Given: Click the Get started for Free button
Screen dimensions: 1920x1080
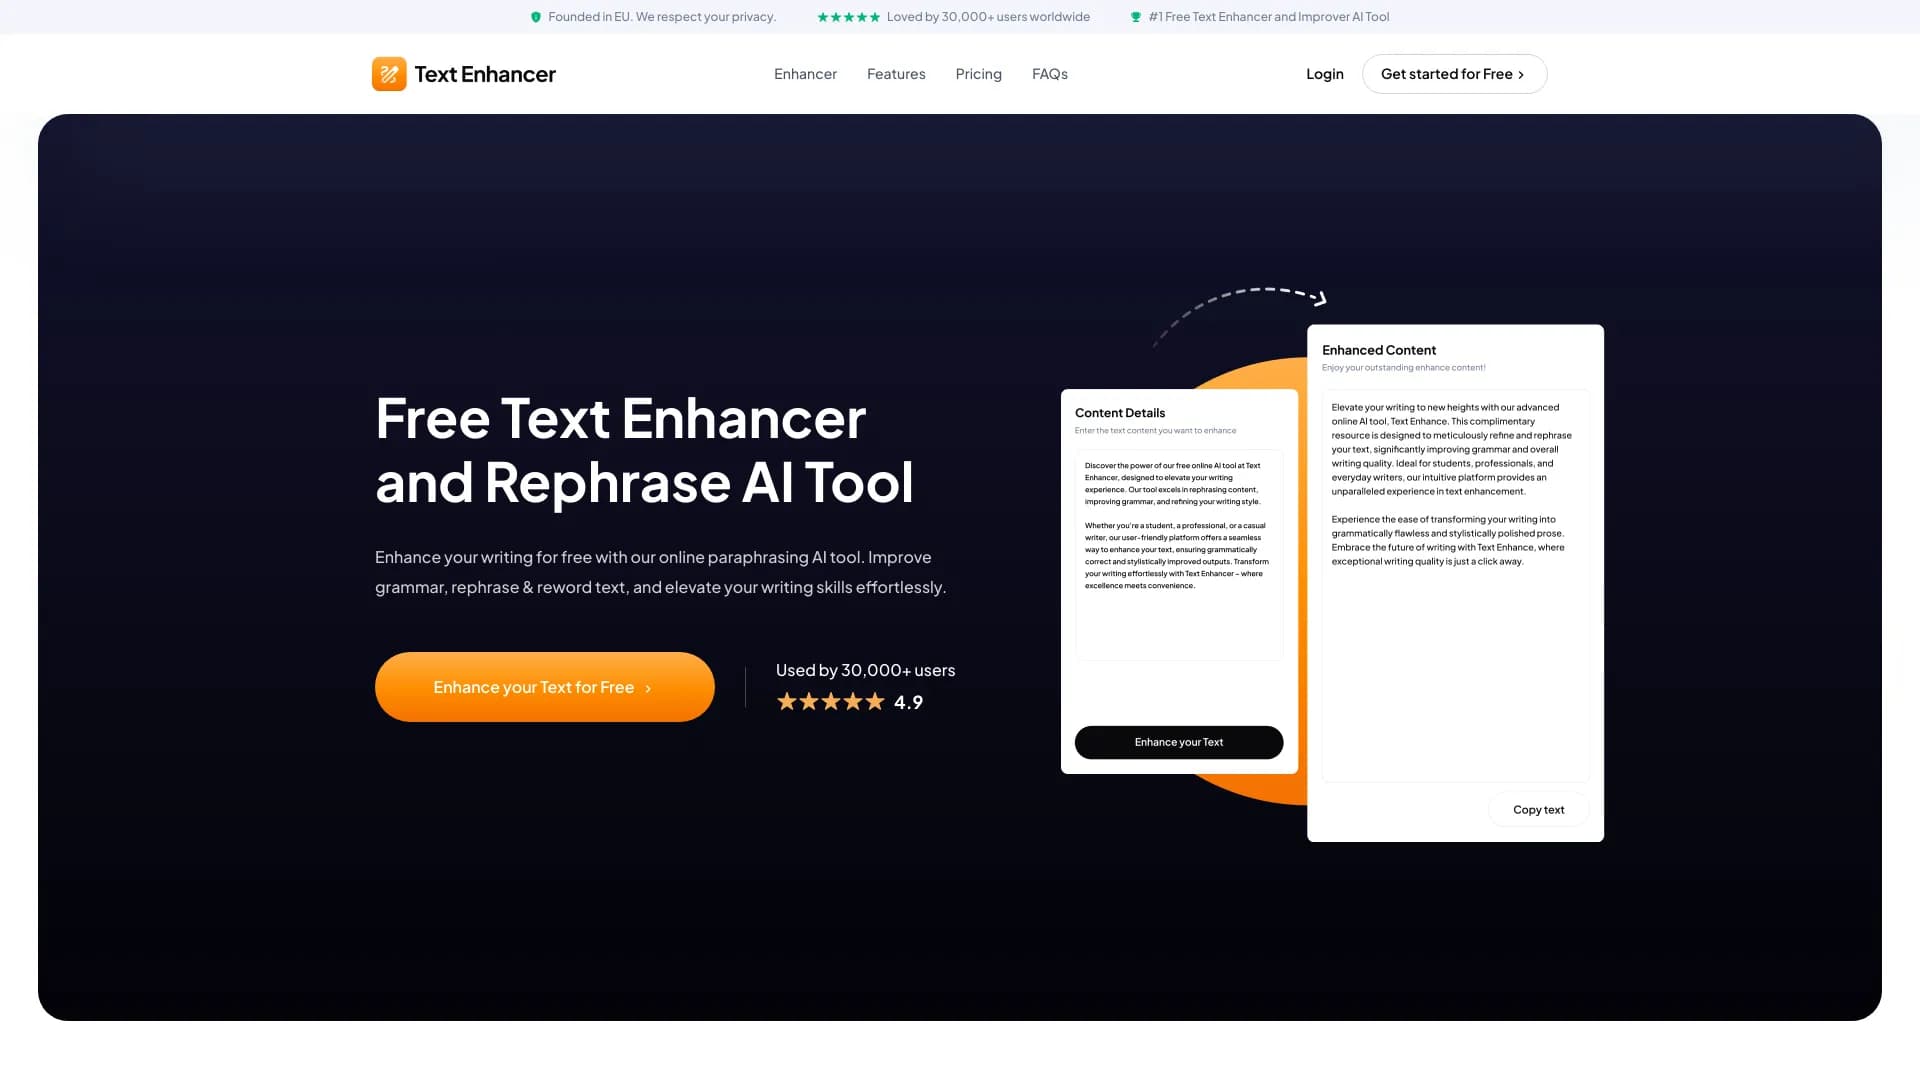Looking at the screenshot, I should (1454, 74).
